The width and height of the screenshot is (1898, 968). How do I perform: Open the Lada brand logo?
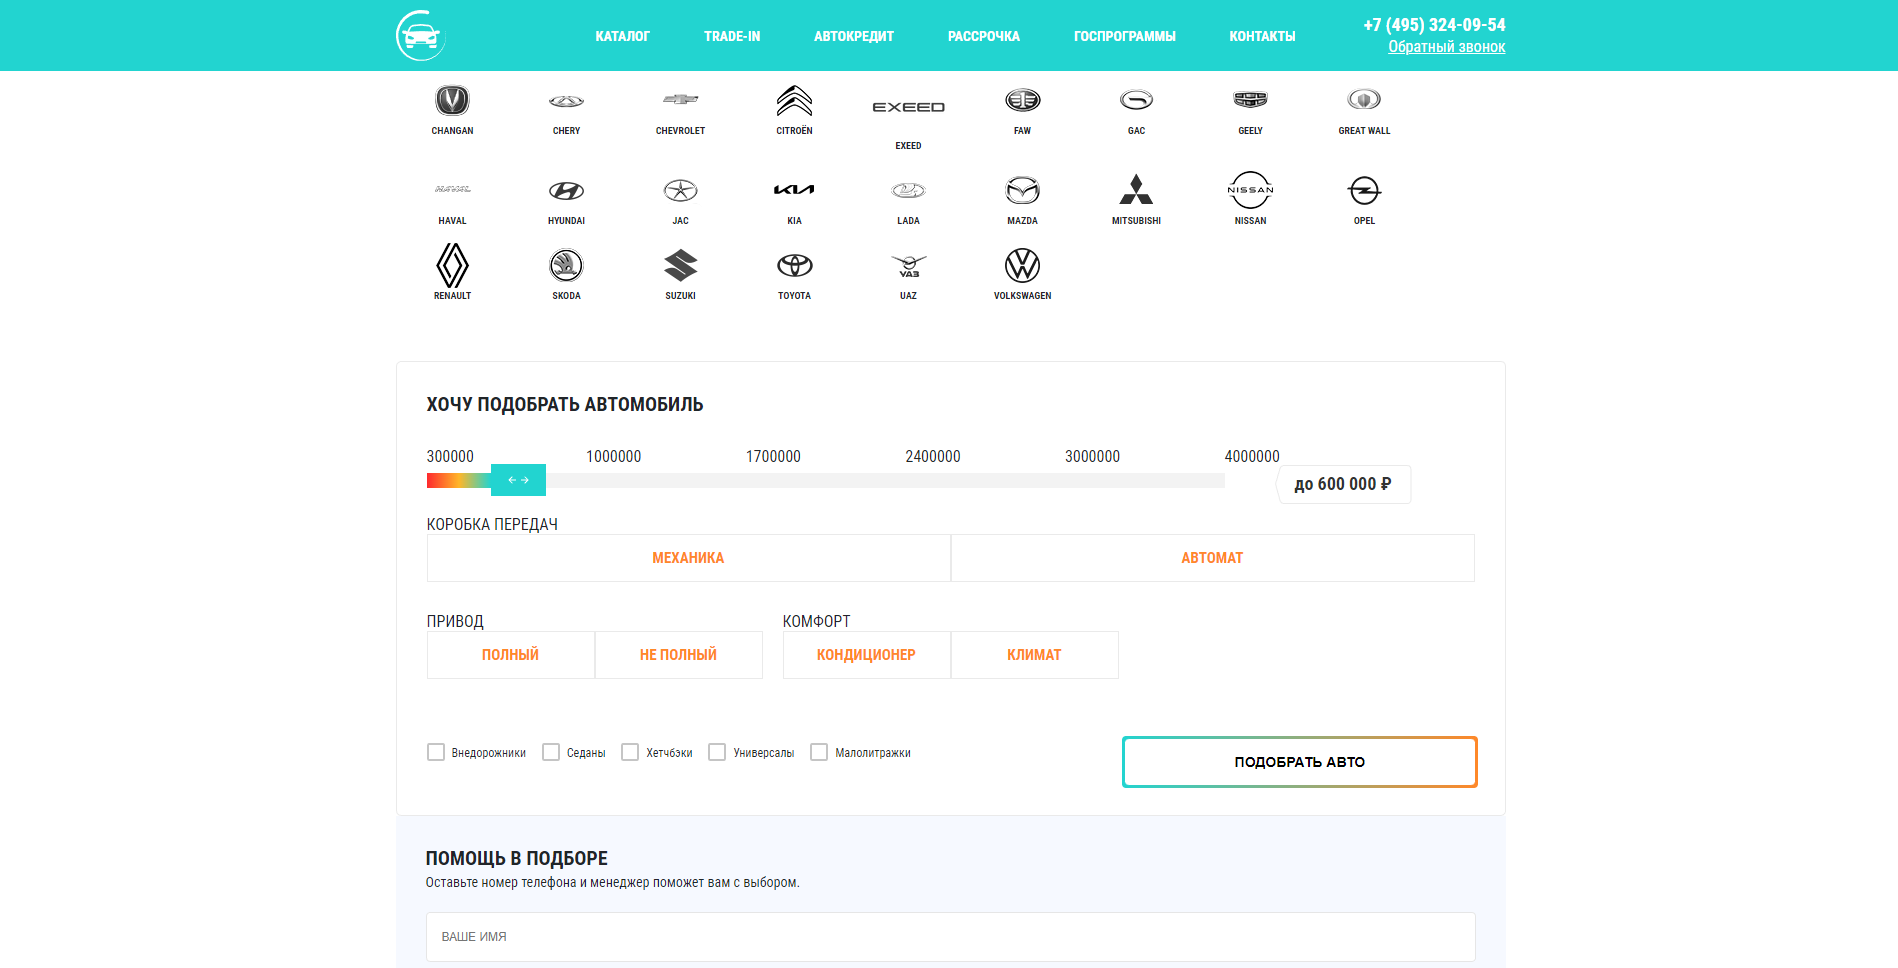pyautogui.click(x=908, y=190)
